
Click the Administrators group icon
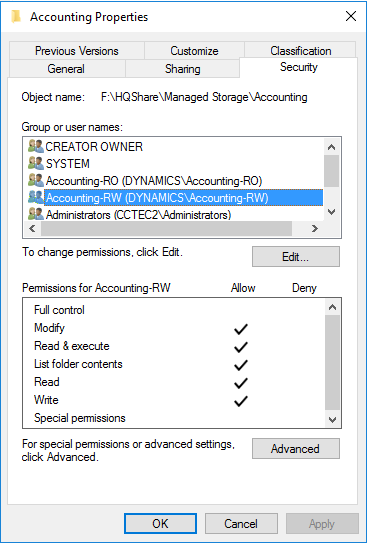click(x=36, y=214)
